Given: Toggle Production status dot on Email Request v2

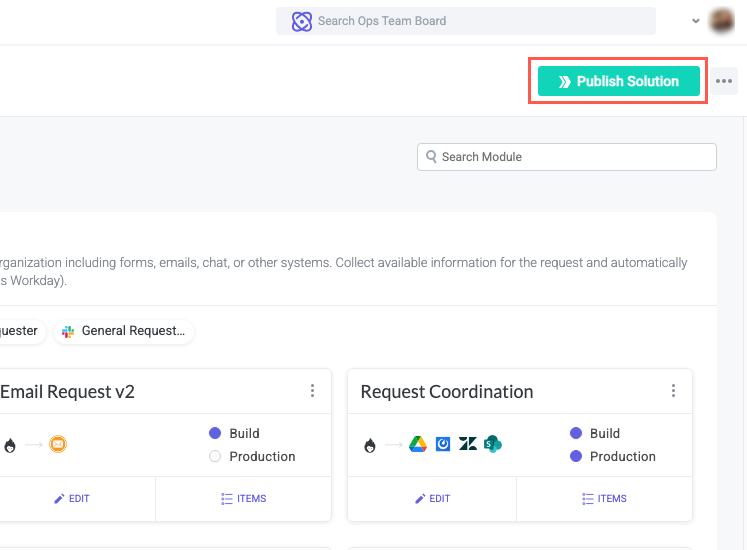Looking at the screenshot, I should click(x=215, y=456).
